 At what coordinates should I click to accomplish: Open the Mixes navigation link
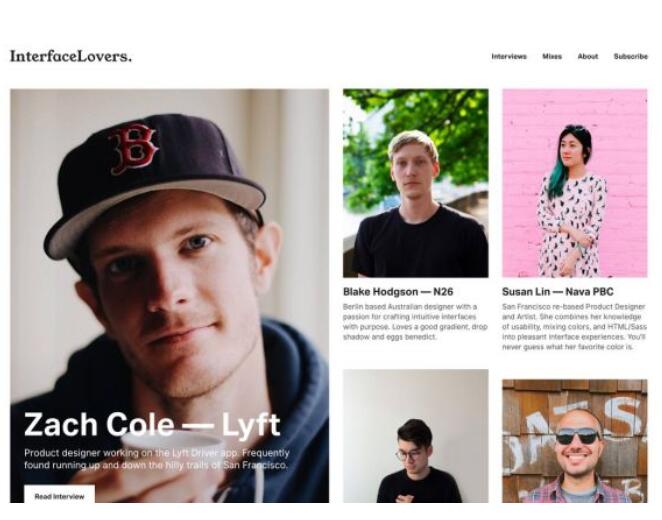(x=552, y=57)
